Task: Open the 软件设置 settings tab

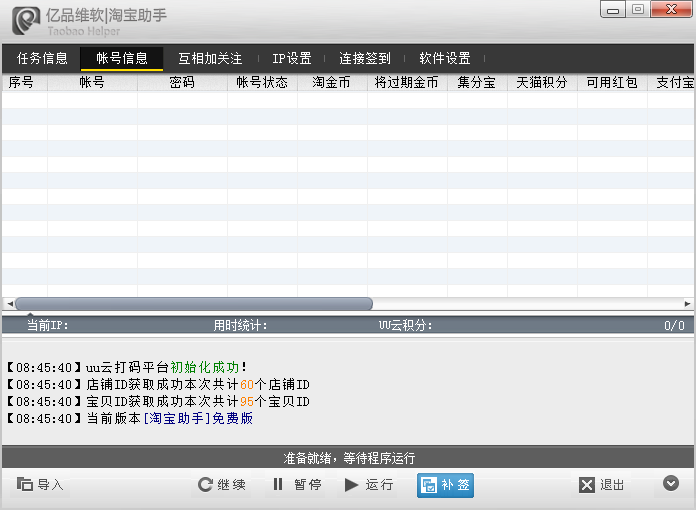Action: (445, 59)
